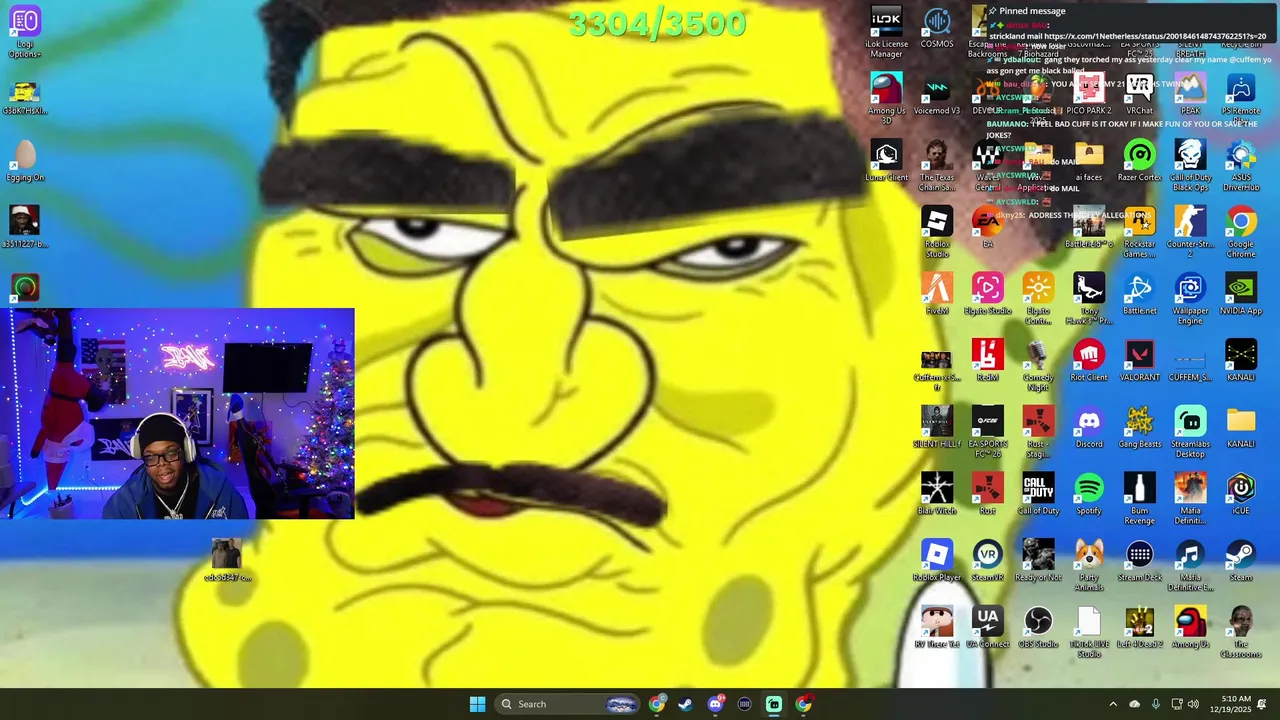The width and height of the screenshot is (1280, 720).
Task: Open the FiveM shortcut
Action: (937, 295)
